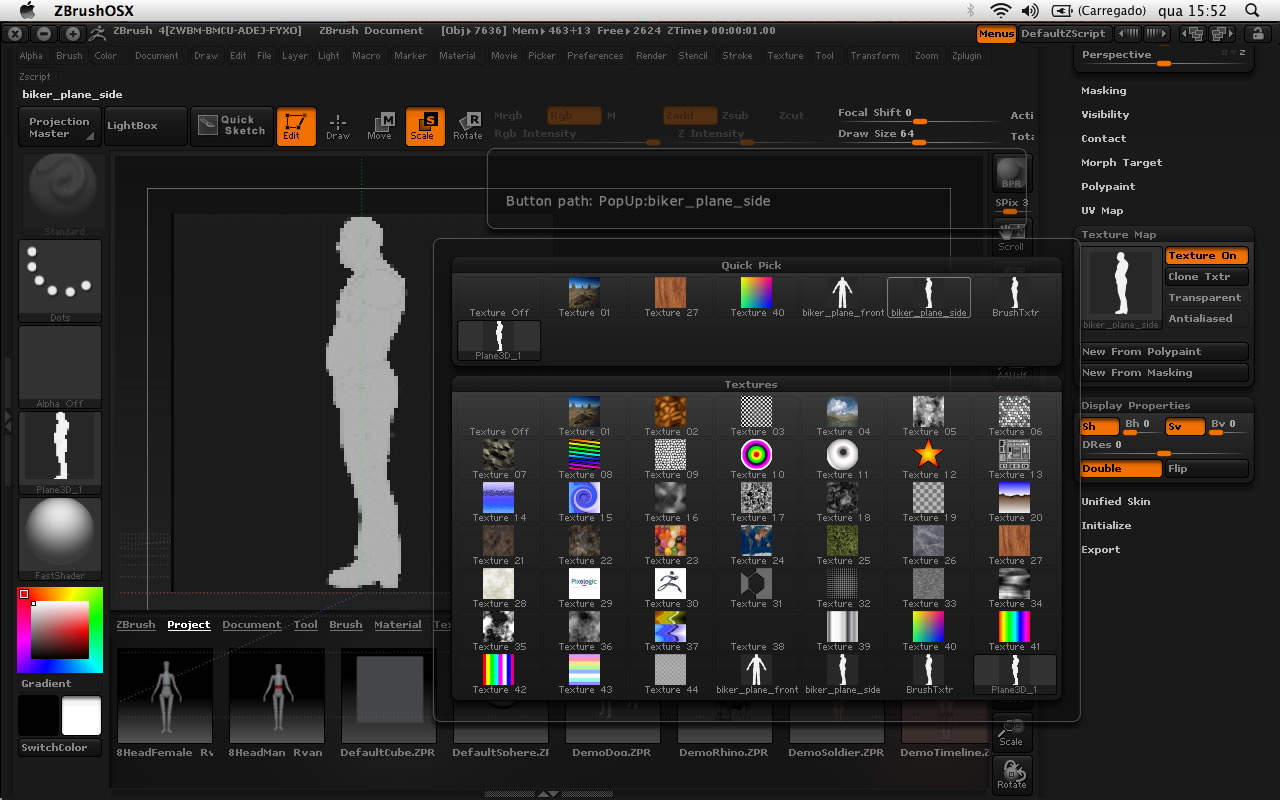Viewport: 1280px width, 800px height.
Task: Click the BPR render icon
Action: [1011, 174]
